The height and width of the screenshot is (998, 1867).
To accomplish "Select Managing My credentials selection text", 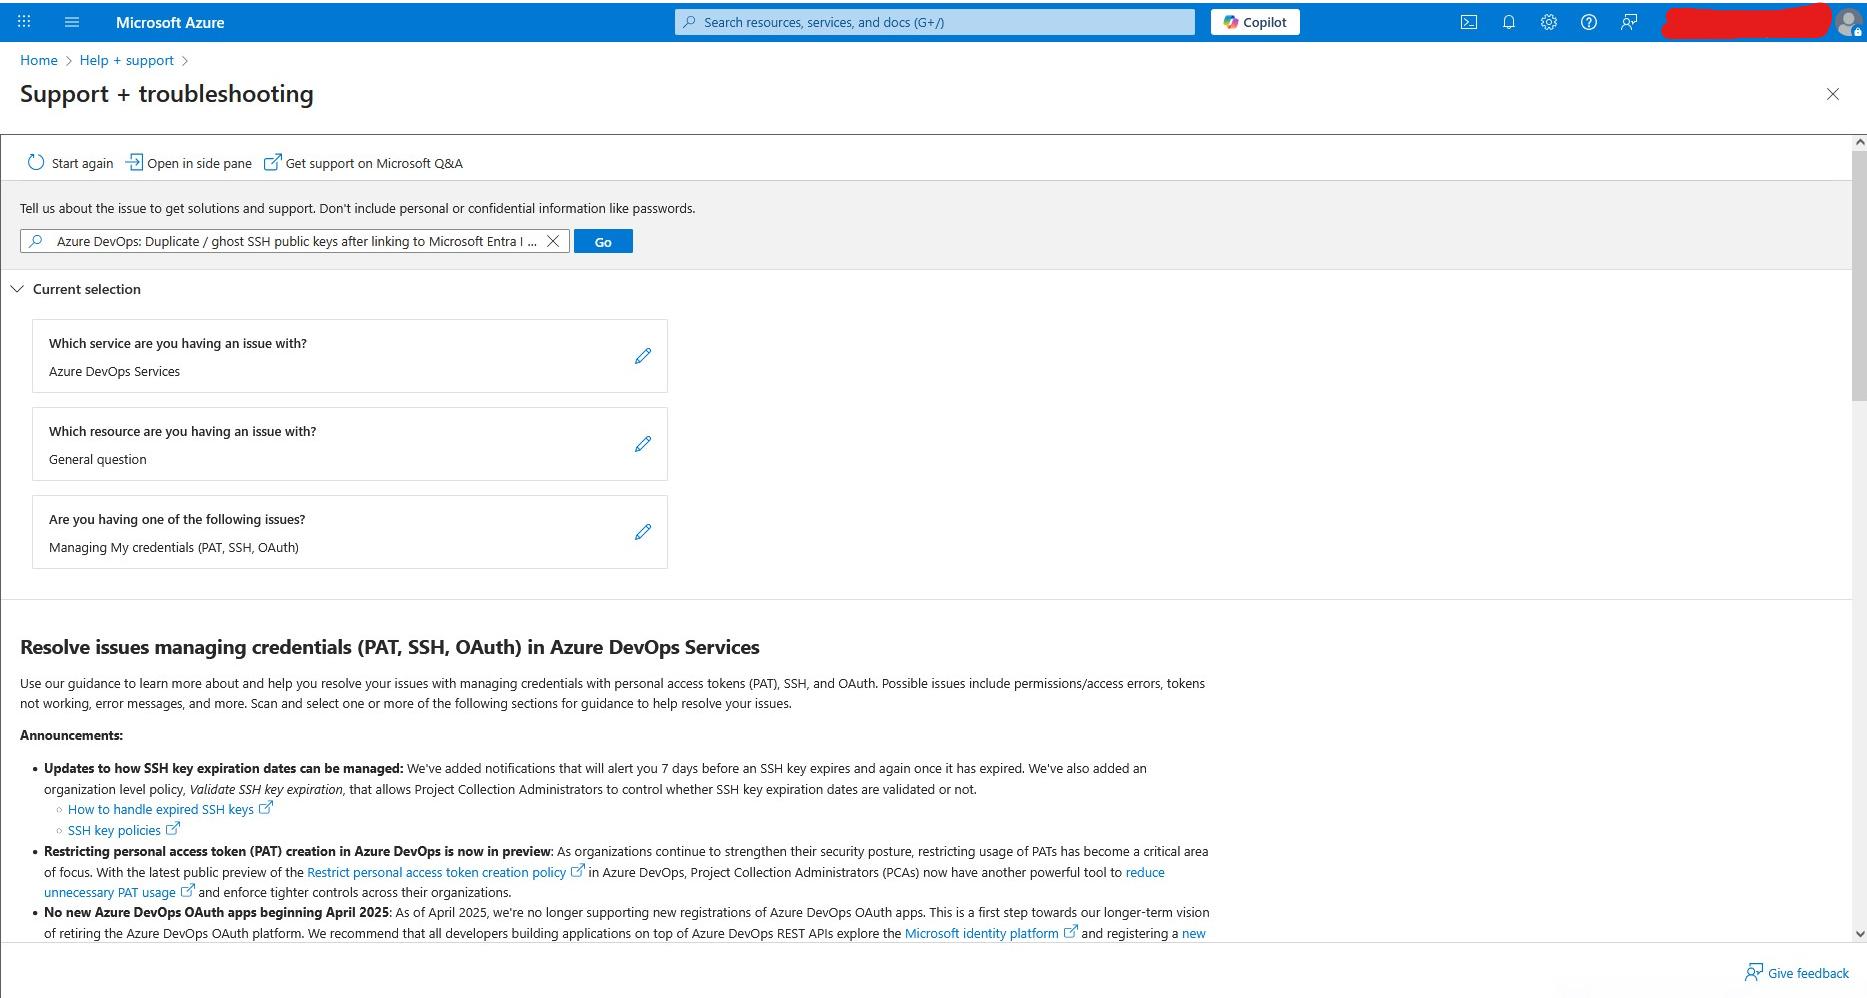I will tap(174, 547).
